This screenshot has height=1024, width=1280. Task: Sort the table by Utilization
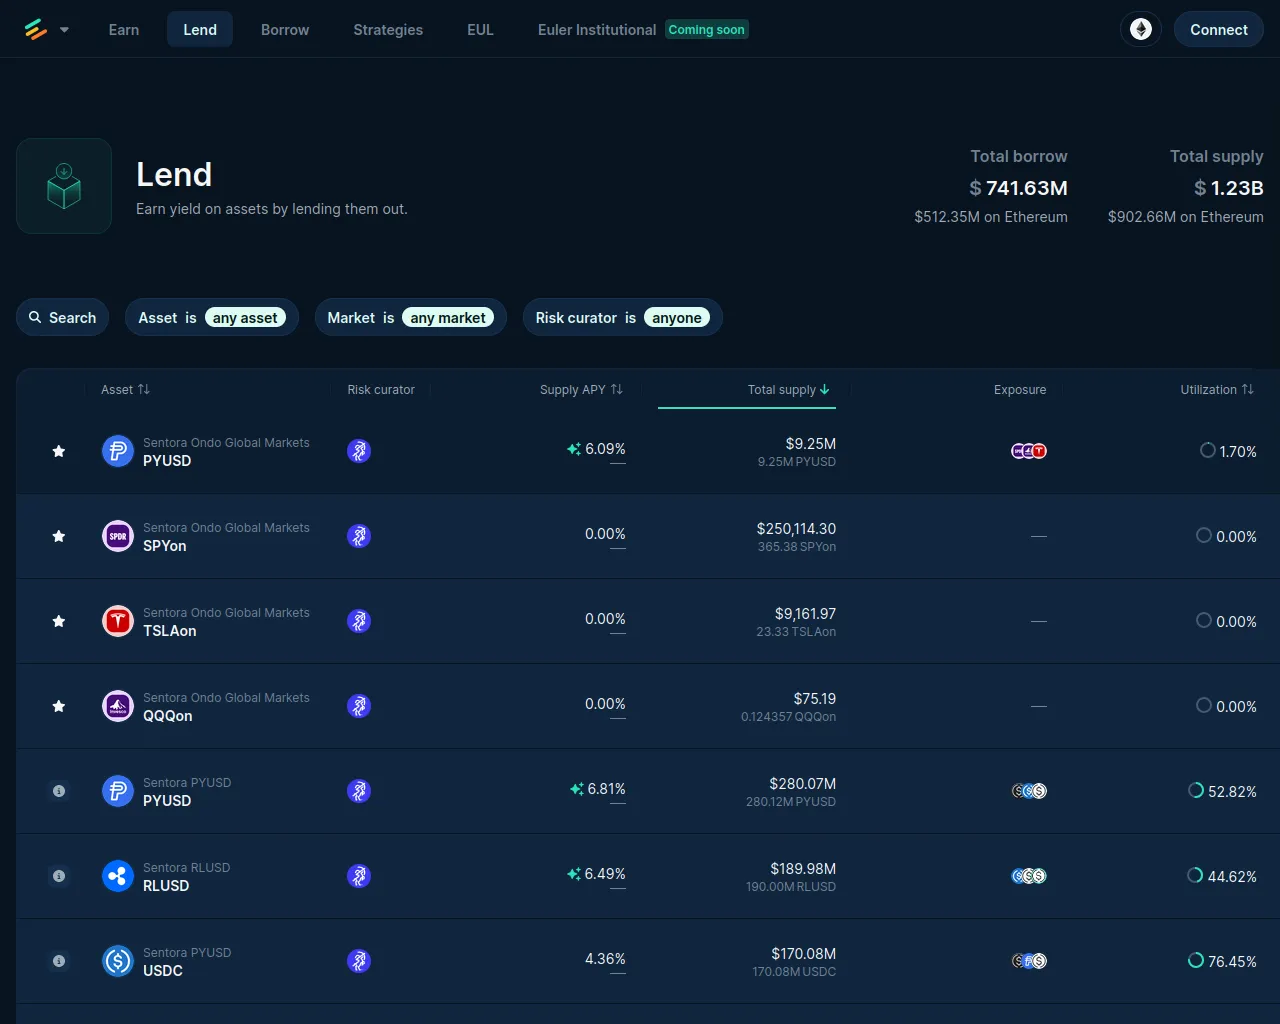pos(1217,390)
